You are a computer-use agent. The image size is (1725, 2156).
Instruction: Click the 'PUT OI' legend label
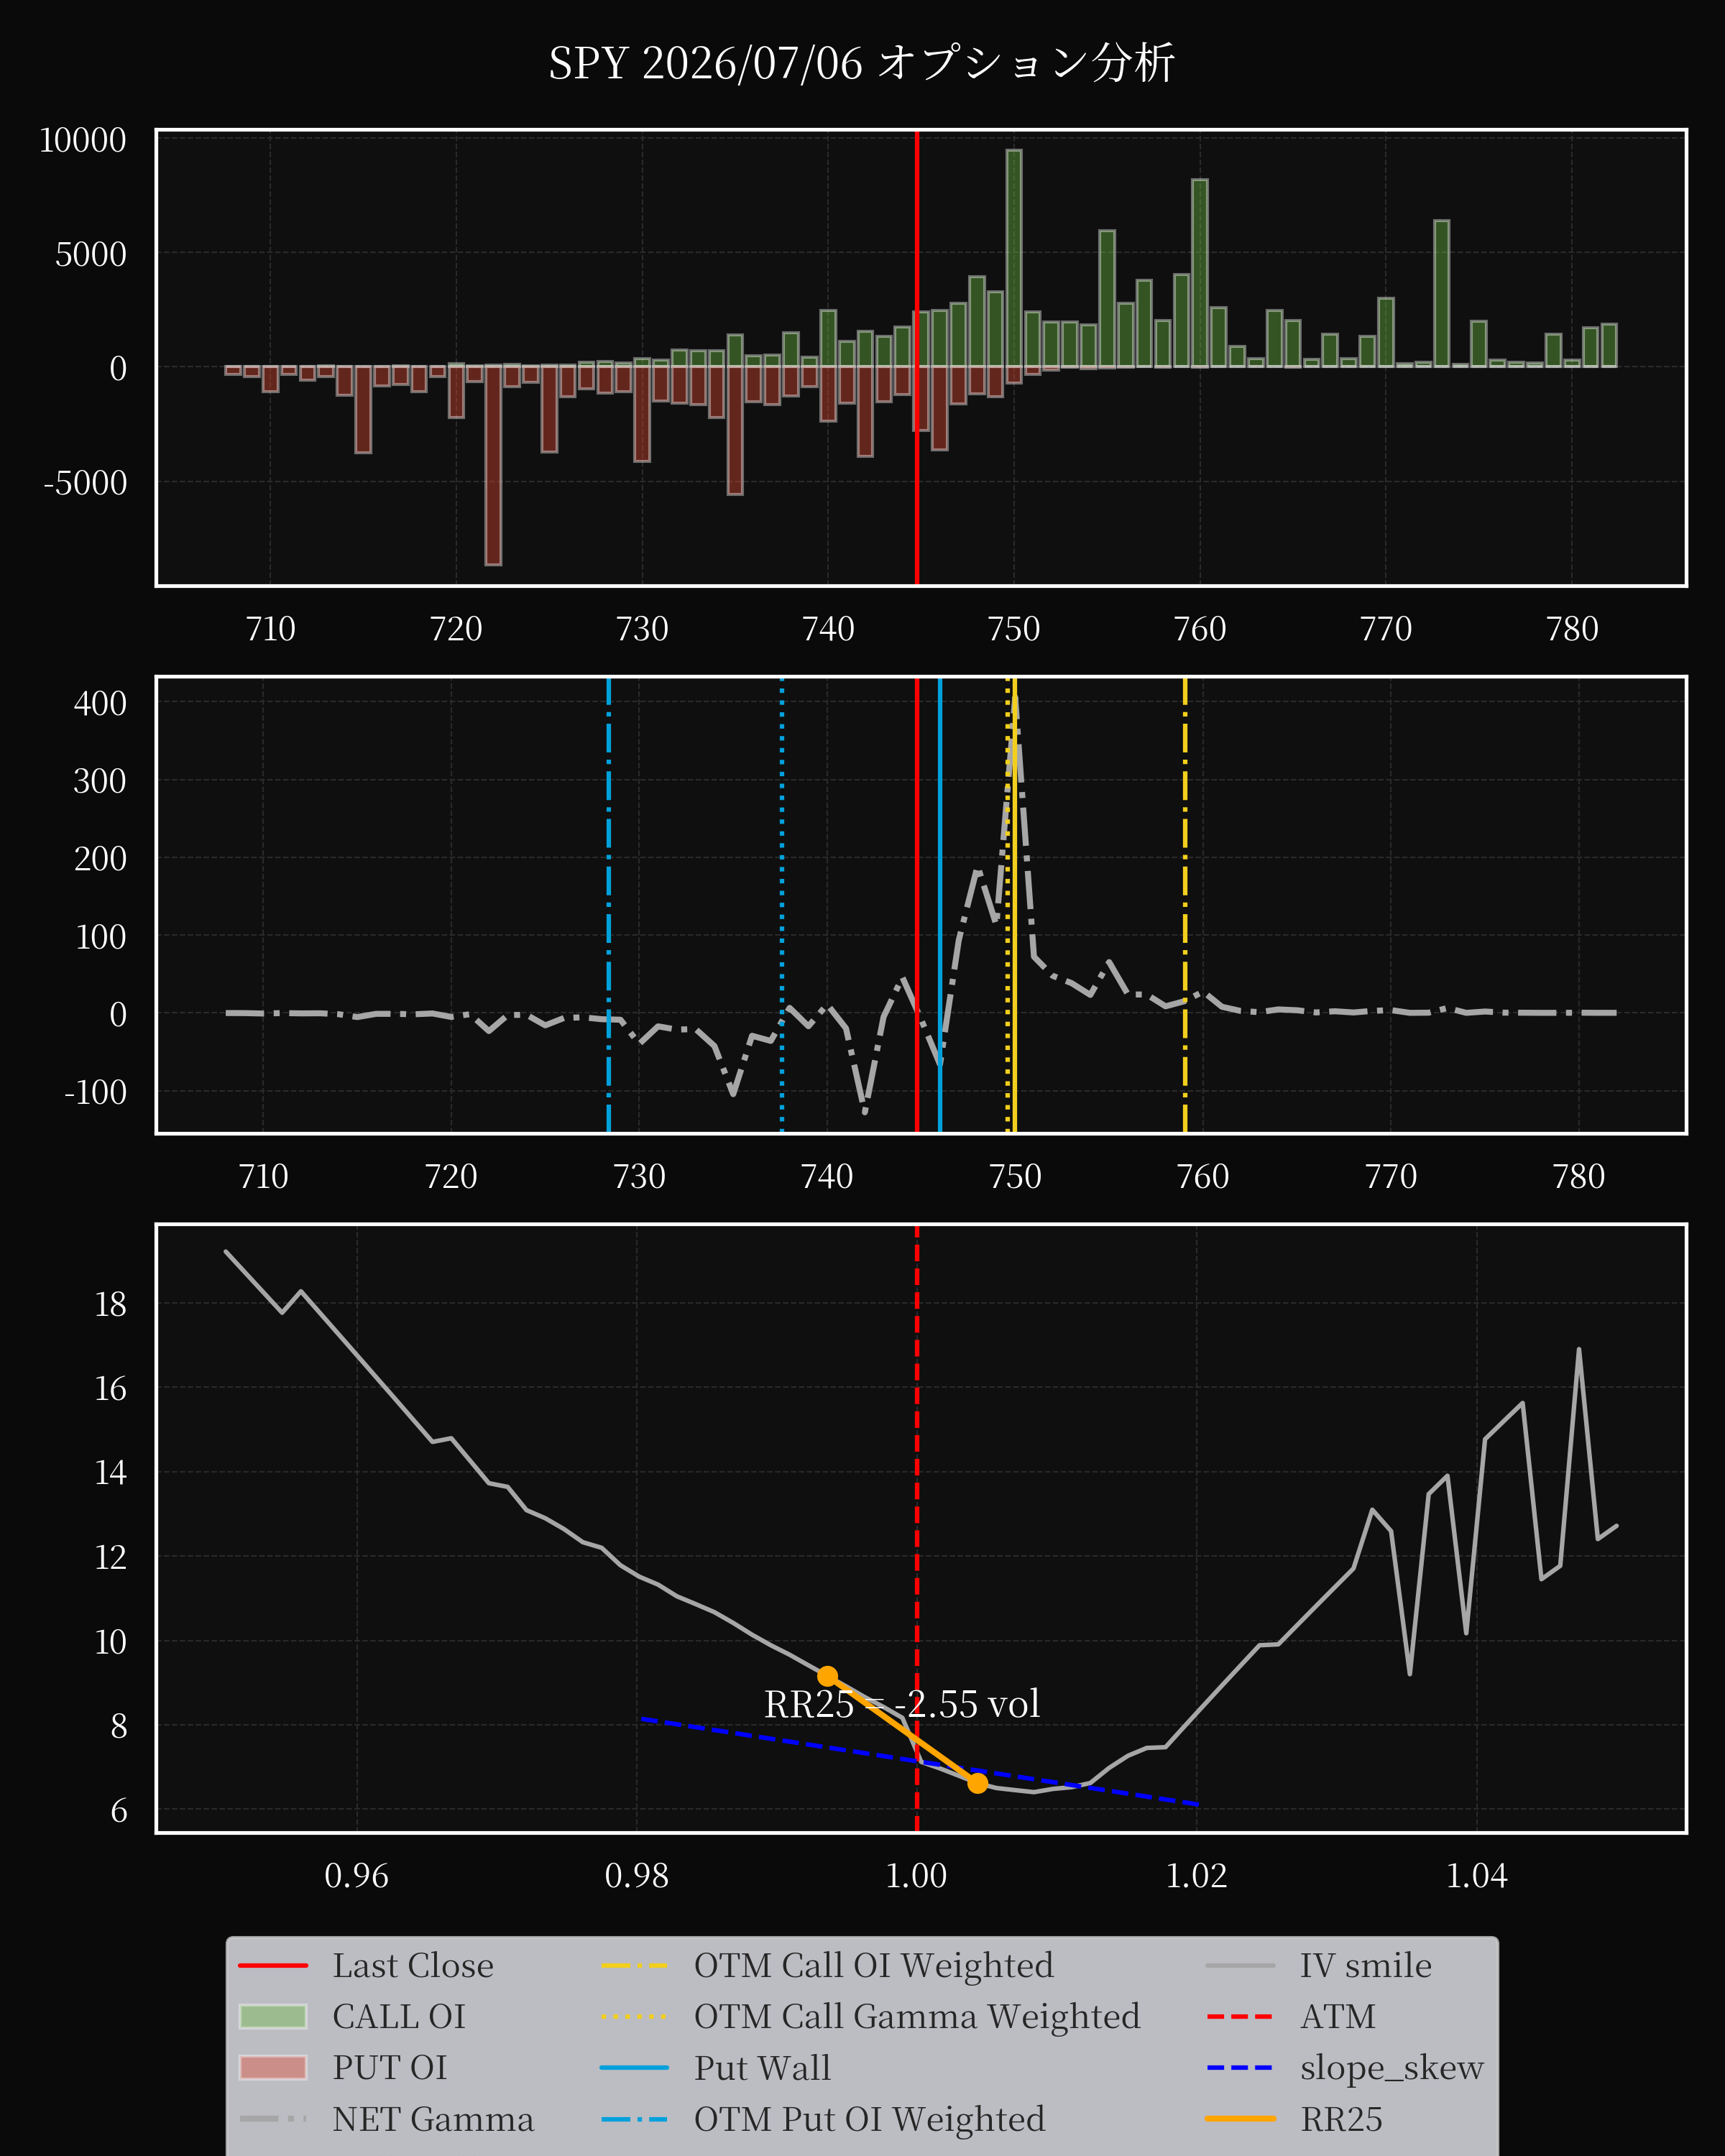(390, 2068)
